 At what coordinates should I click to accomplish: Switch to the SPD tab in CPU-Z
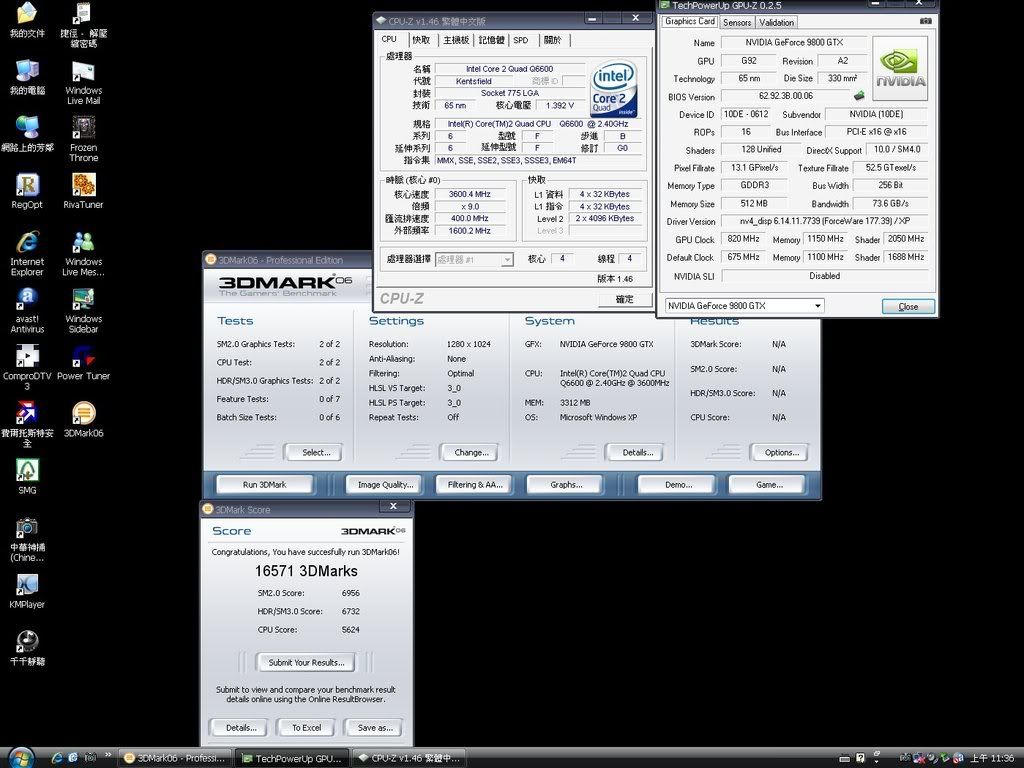click(520, 40)
